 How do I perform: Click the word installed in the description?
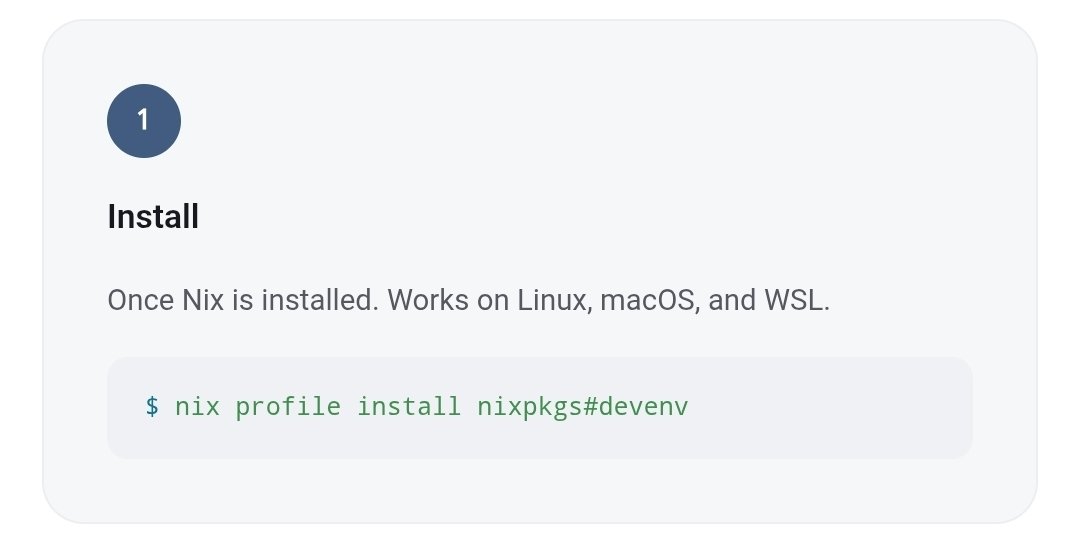point(320,300)
